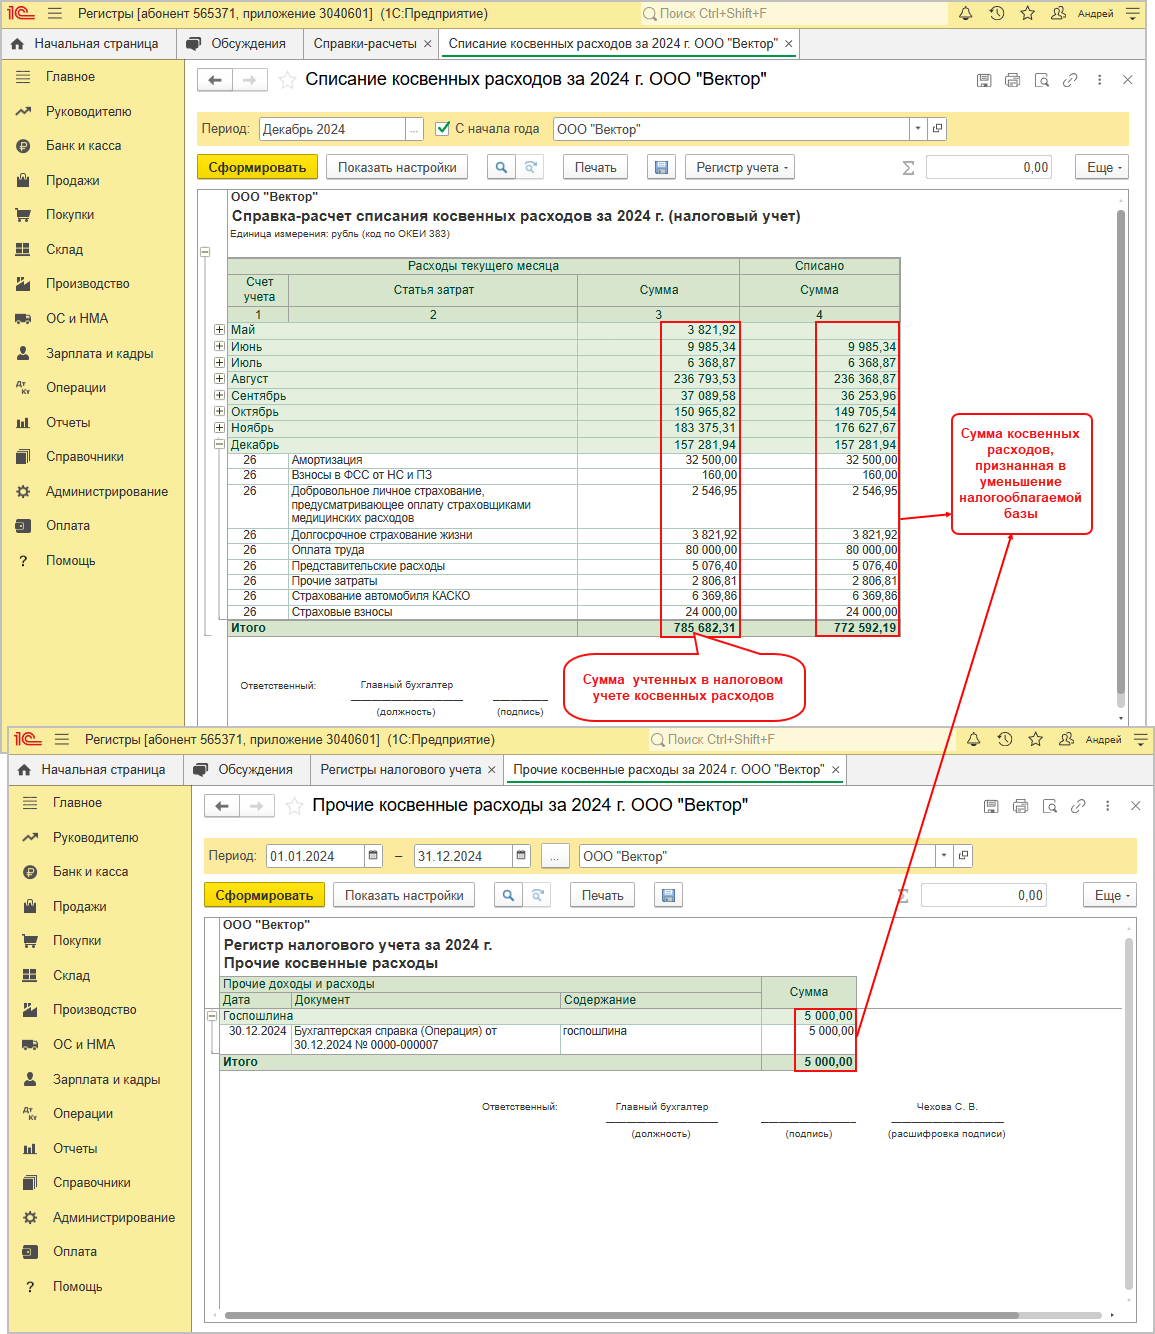Screen dimensions: 1155x1334
Task: Copy link icon in top report header
Action: coord(1070,80)
